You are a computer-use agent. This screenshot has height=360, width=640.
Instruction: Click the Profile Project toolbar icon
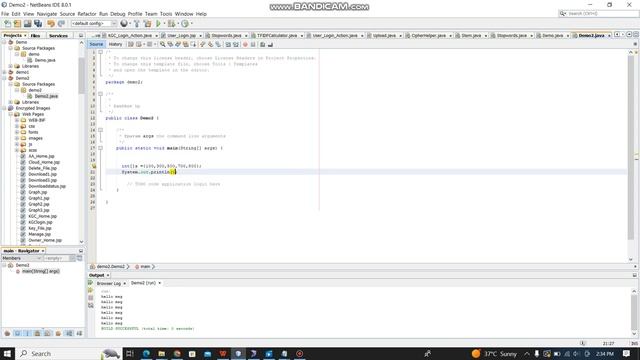pos(185,24)
